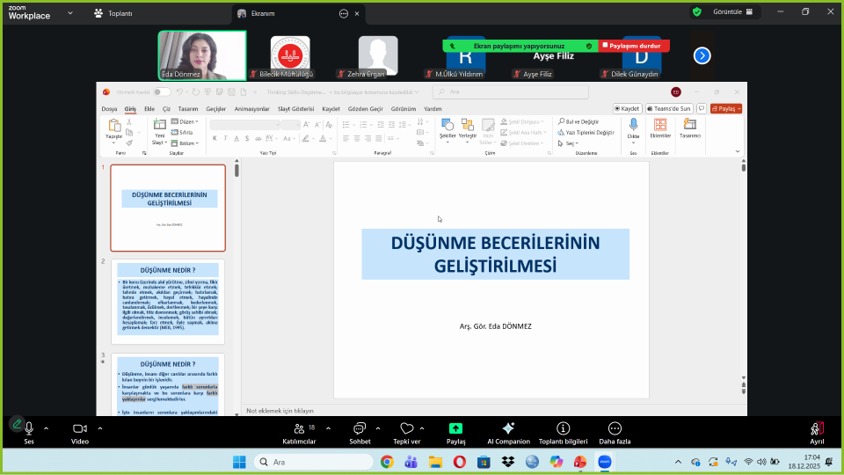The width and height of the screenshot is (844, 475).
Task: Open the Zoom Workplace menu arrow
Action: (x=71, y=13)
